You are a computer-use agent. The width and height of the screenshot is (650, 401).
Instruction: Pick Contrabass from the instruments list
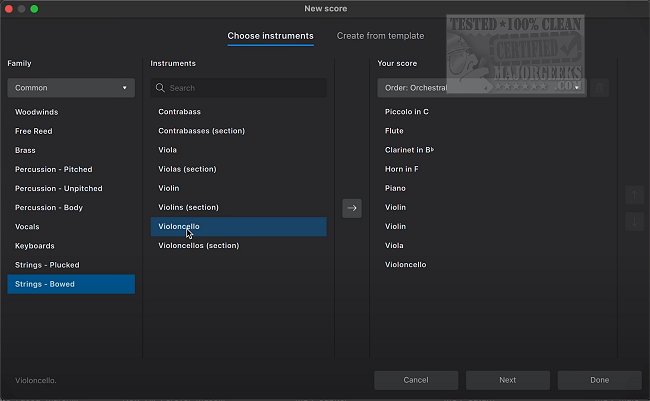tap(180, 112)
